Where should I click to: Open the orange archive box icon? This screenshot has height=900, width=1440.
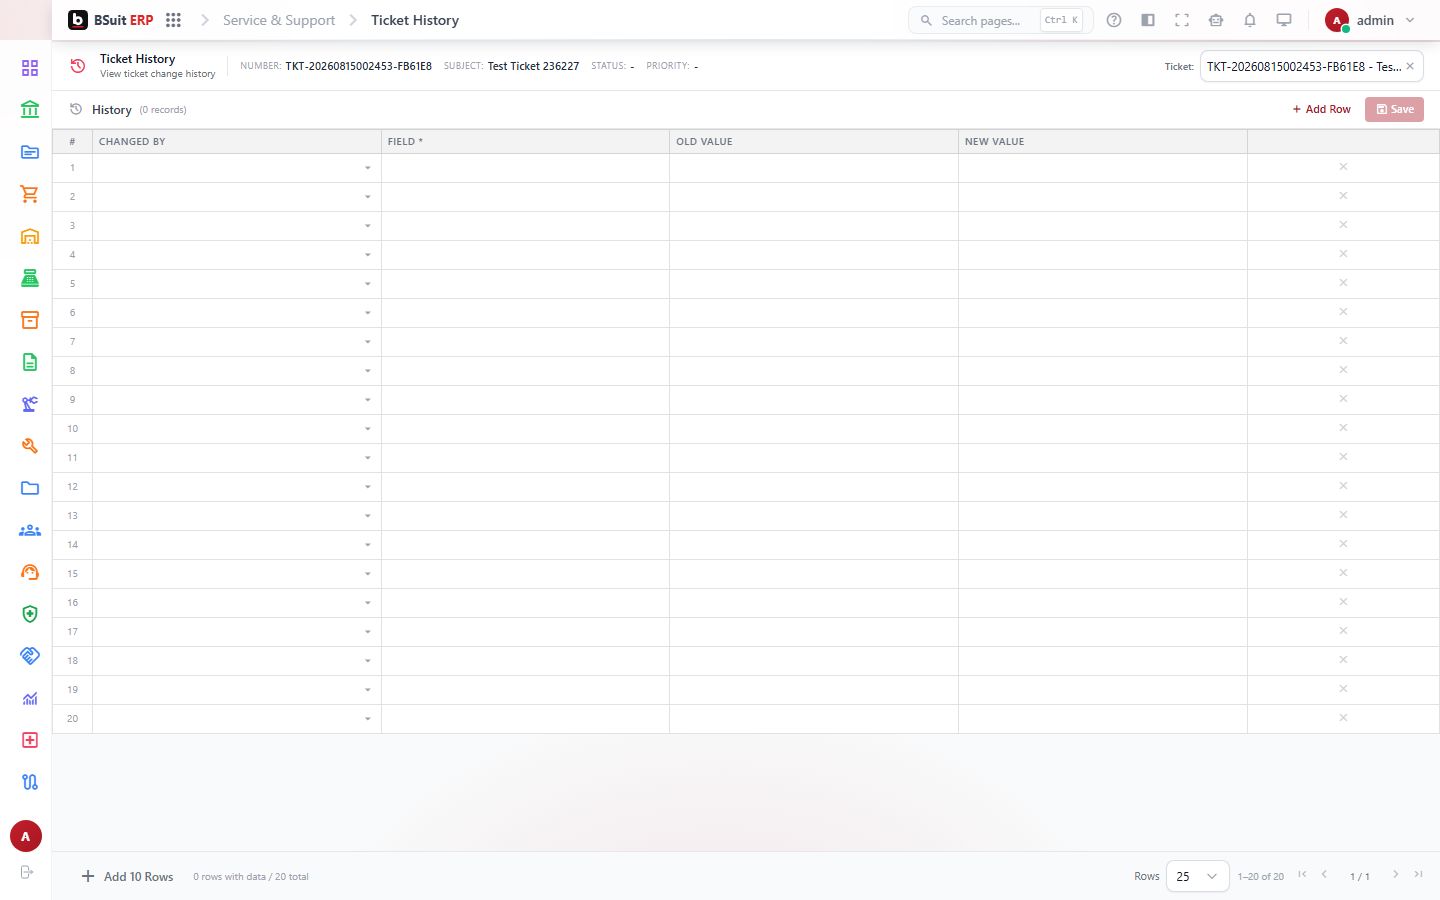(x=30, y=320)
